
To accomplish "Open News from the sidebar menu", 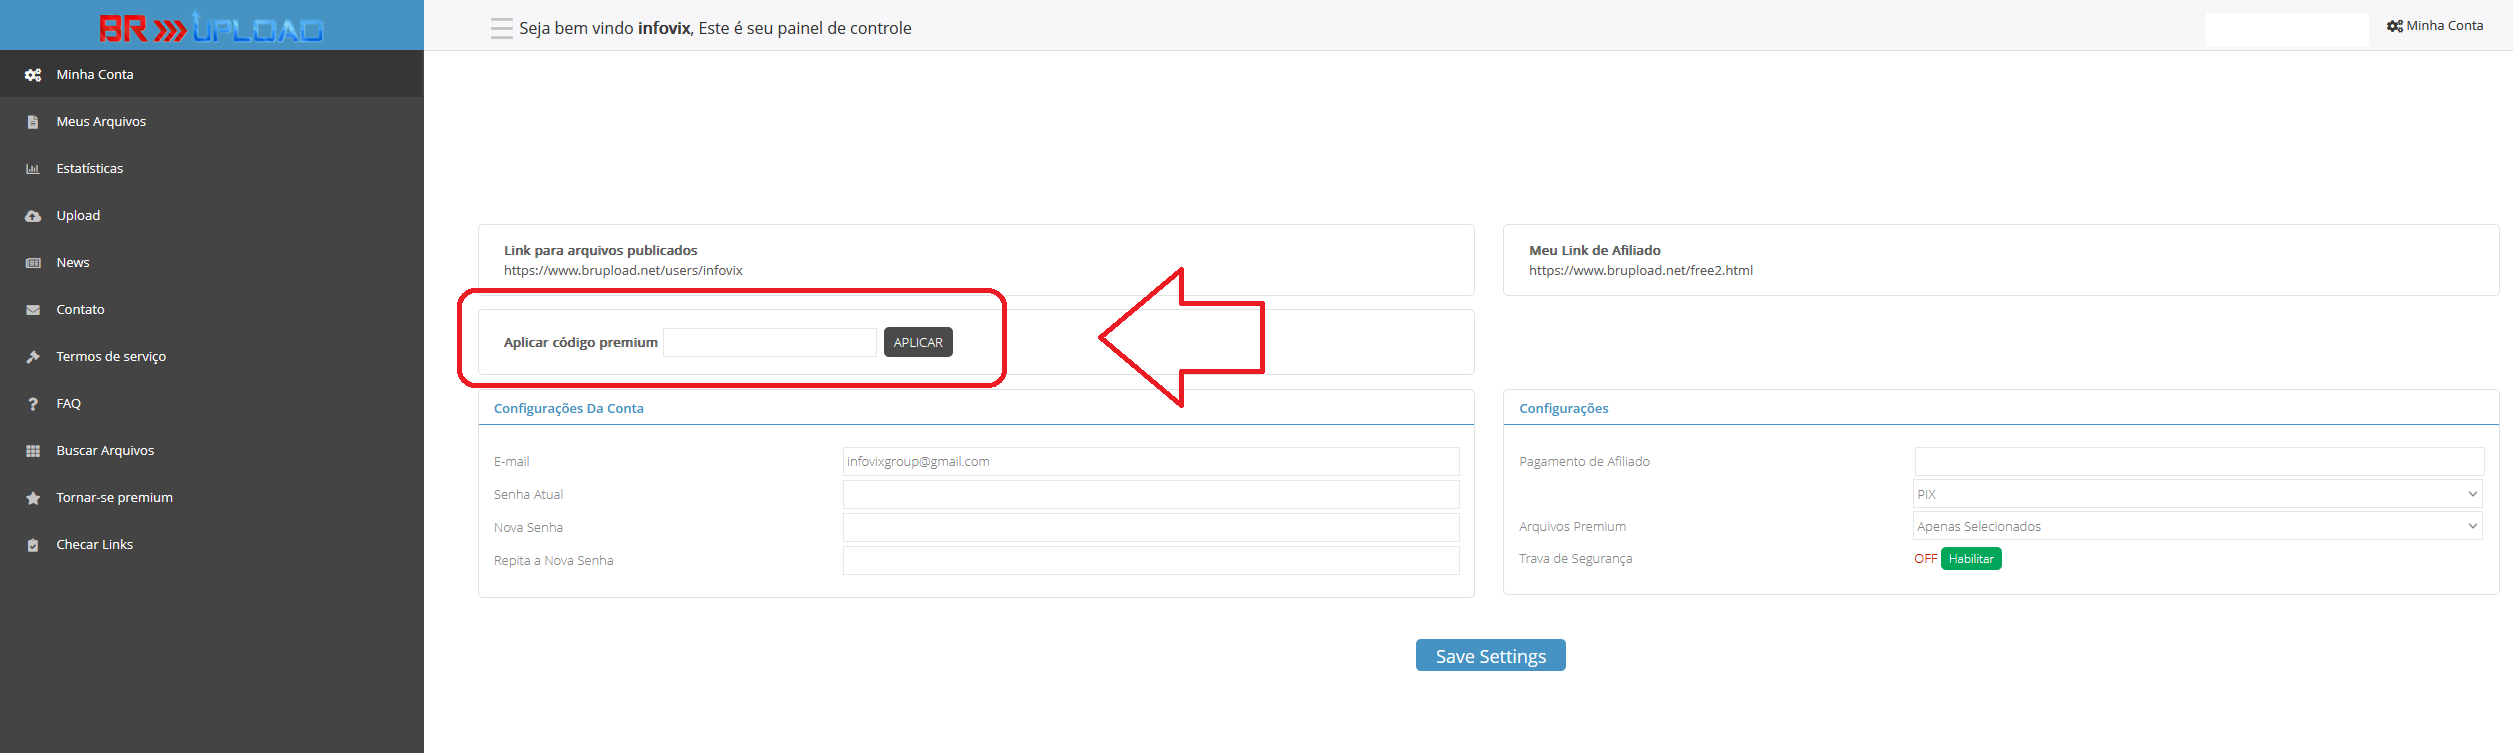I will (73, 263).
